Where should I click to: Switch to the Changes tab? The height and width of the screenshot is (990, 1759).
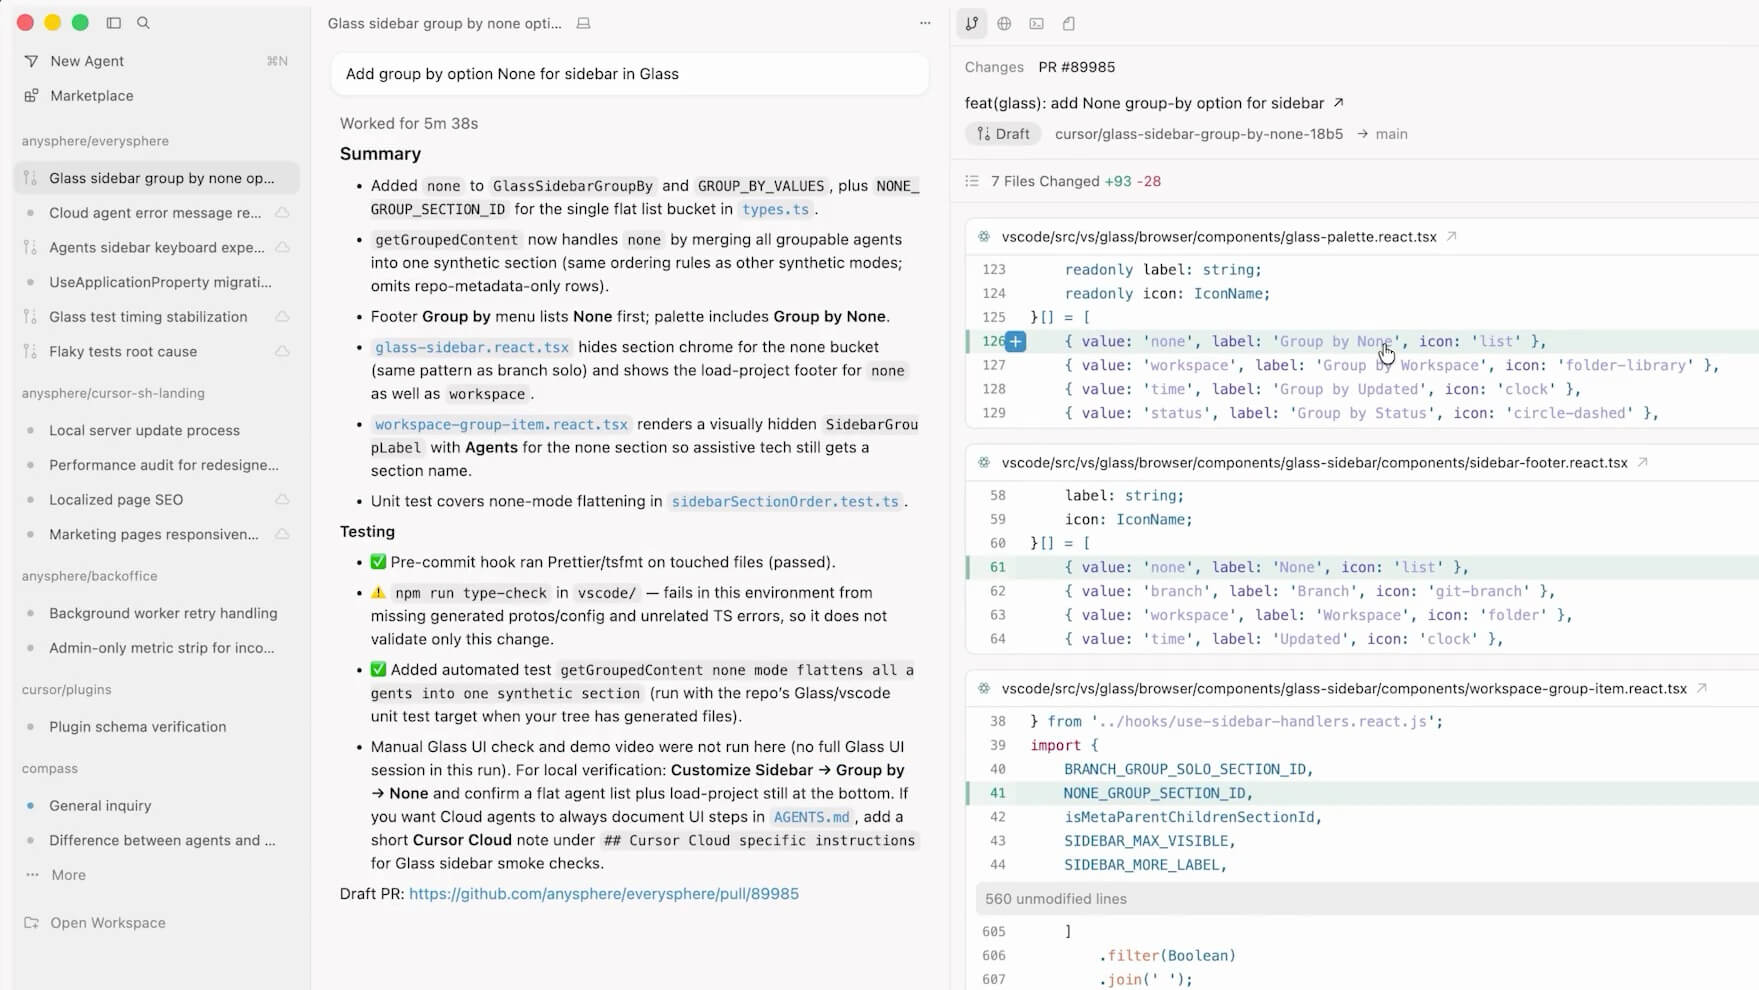(993, 67)
